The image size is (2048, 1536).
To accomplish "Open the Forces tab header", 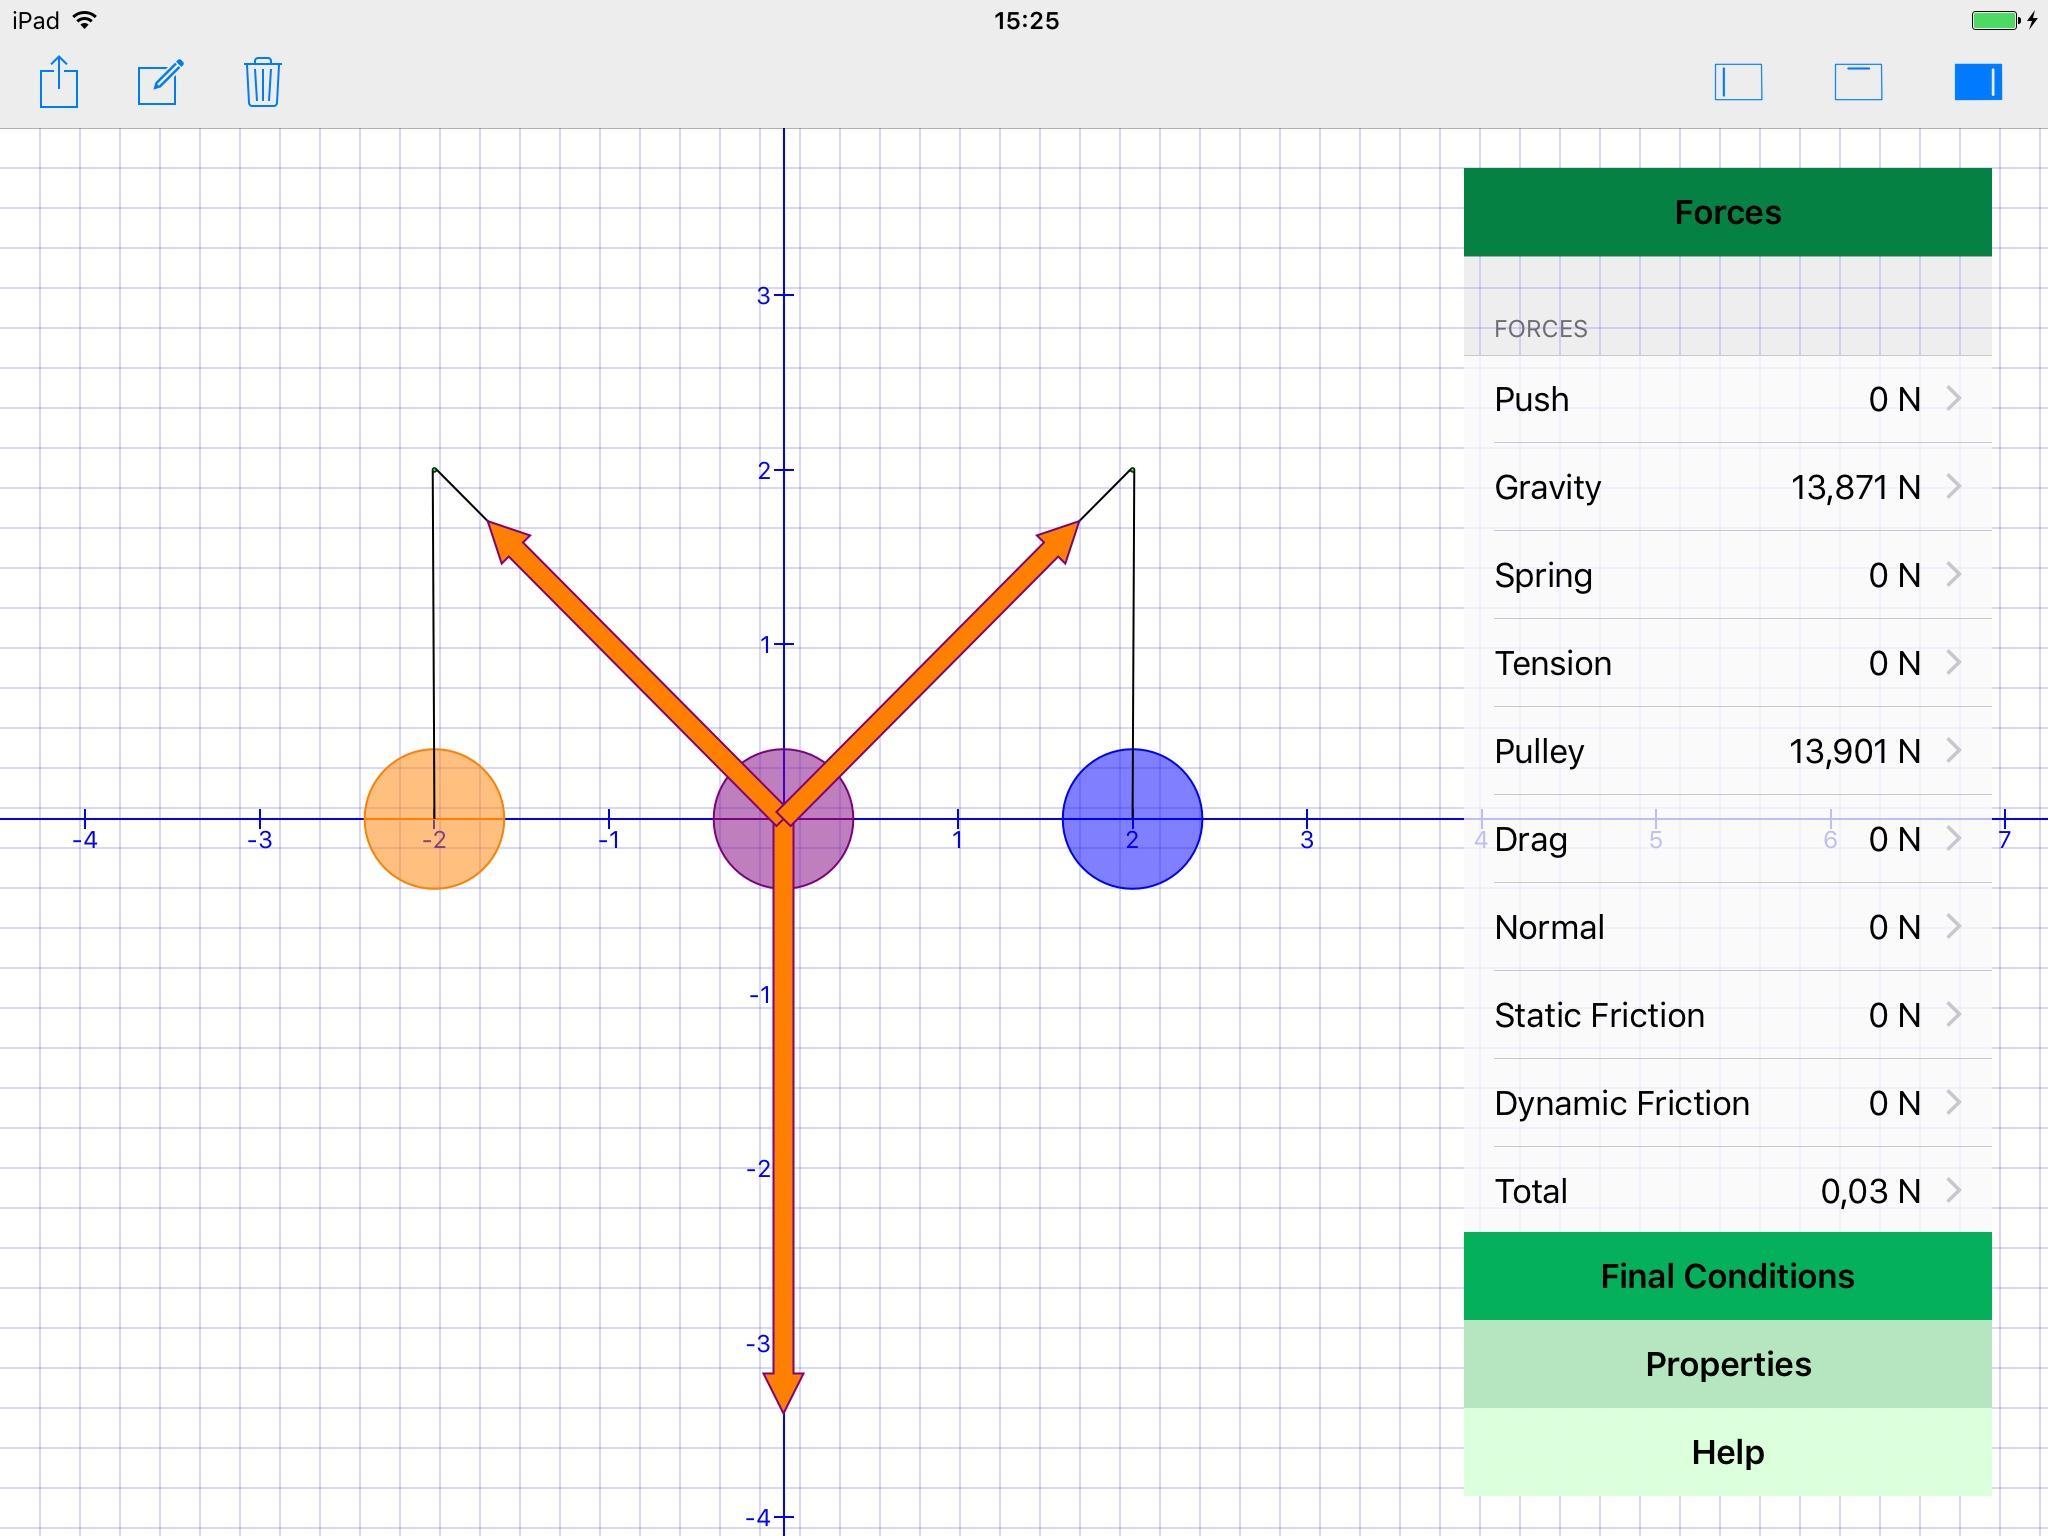I will pyautogui.click(x=1727, y=212).
